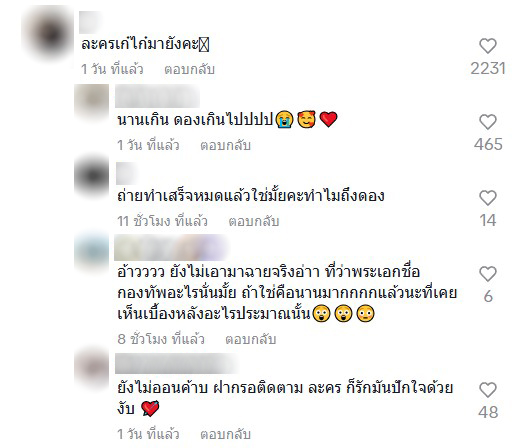Reply to the top comment posted 1 day ago
The height and width of the screenshot is (448, 527).
pyautogui.click(x=189, y=69)
